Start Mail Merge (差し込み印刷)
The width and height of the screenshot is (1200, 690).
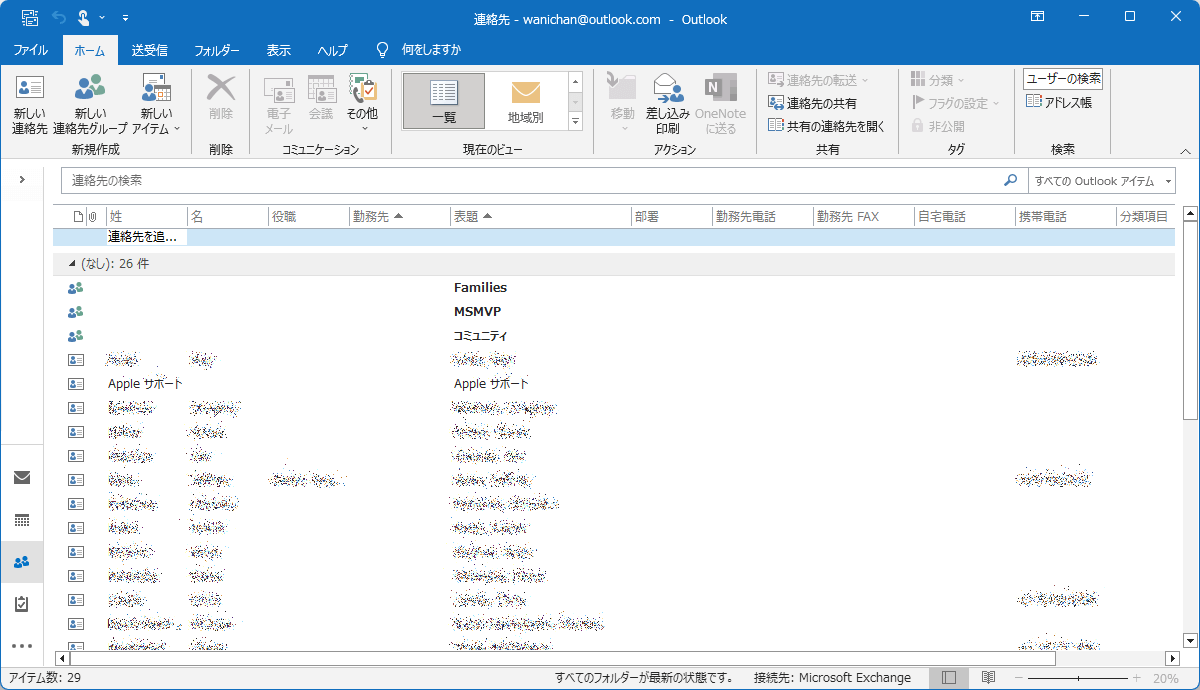coord(668,104)
